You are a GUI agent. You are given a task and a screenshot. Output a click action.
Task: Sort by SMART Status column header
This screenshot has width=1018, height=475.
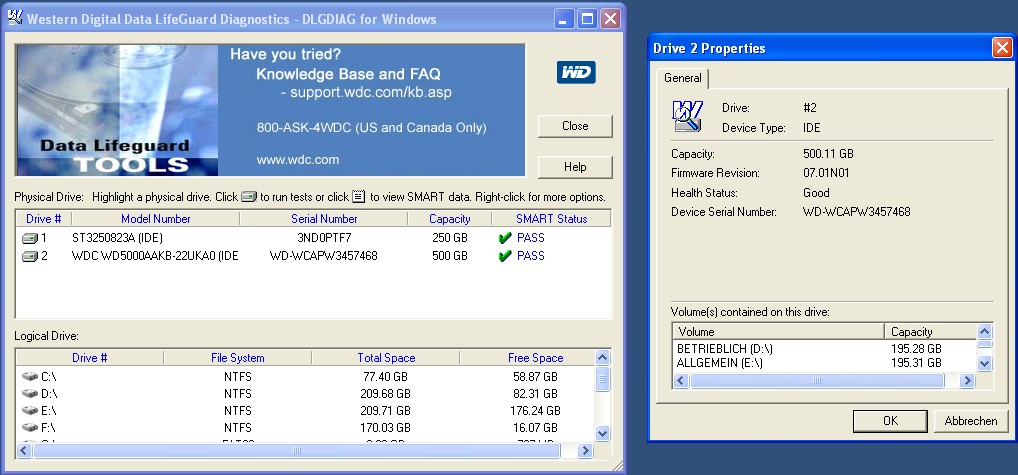(x=551, y=219)
